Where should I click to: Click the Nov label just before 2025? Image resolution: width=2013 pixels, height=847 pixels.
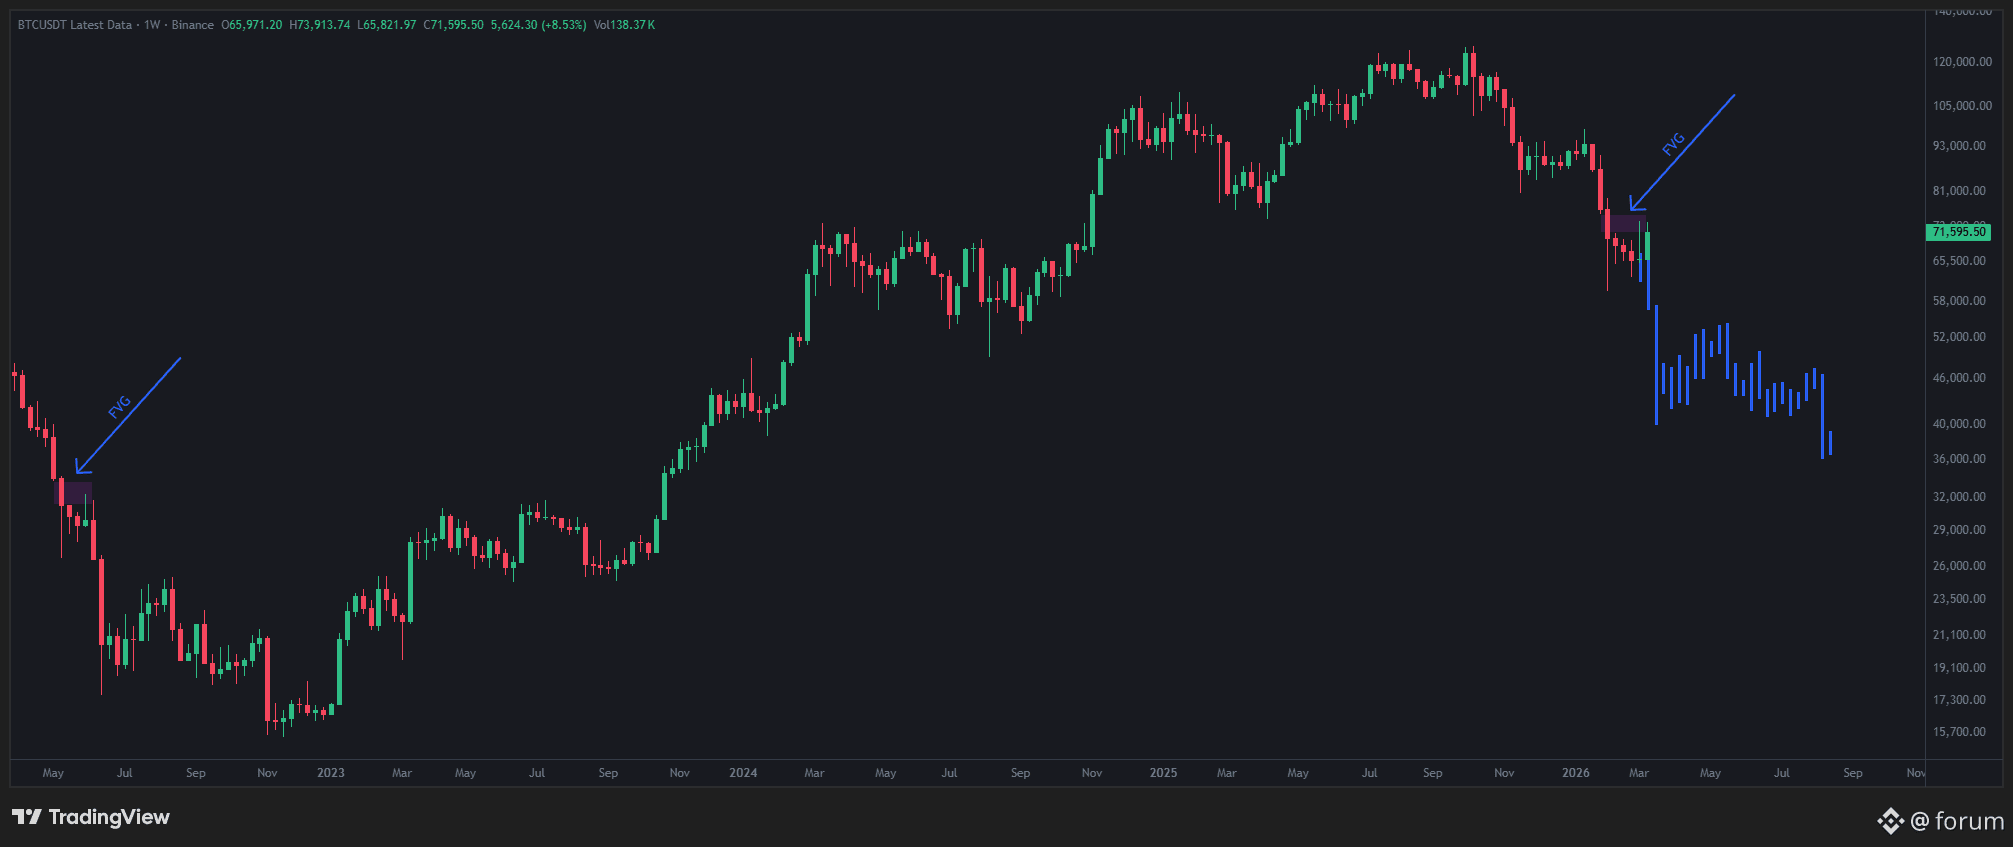(1092, 773)
